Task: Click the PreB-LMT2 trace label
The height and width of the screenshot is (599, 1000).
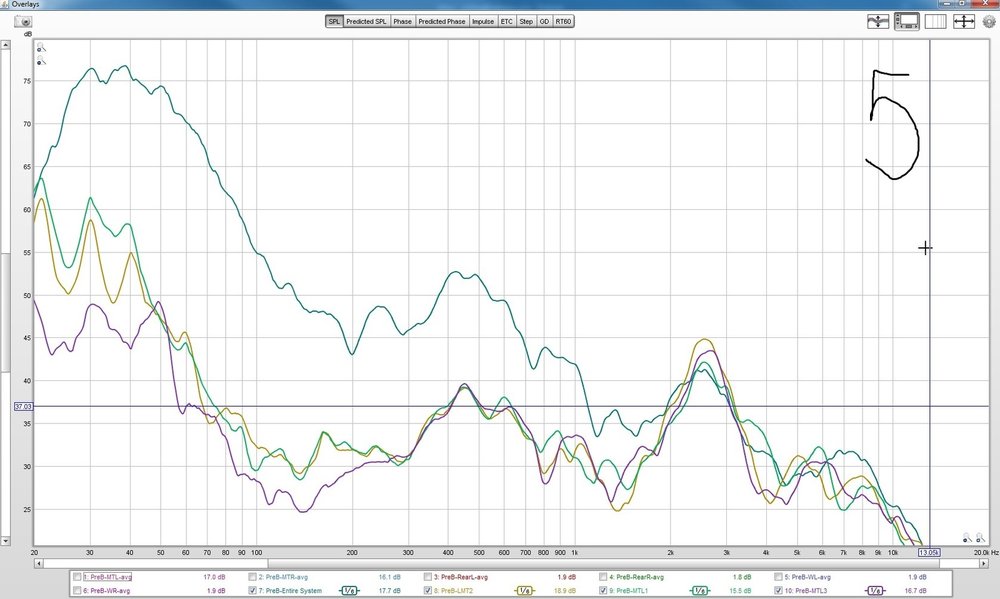Action: coord(453,591)
